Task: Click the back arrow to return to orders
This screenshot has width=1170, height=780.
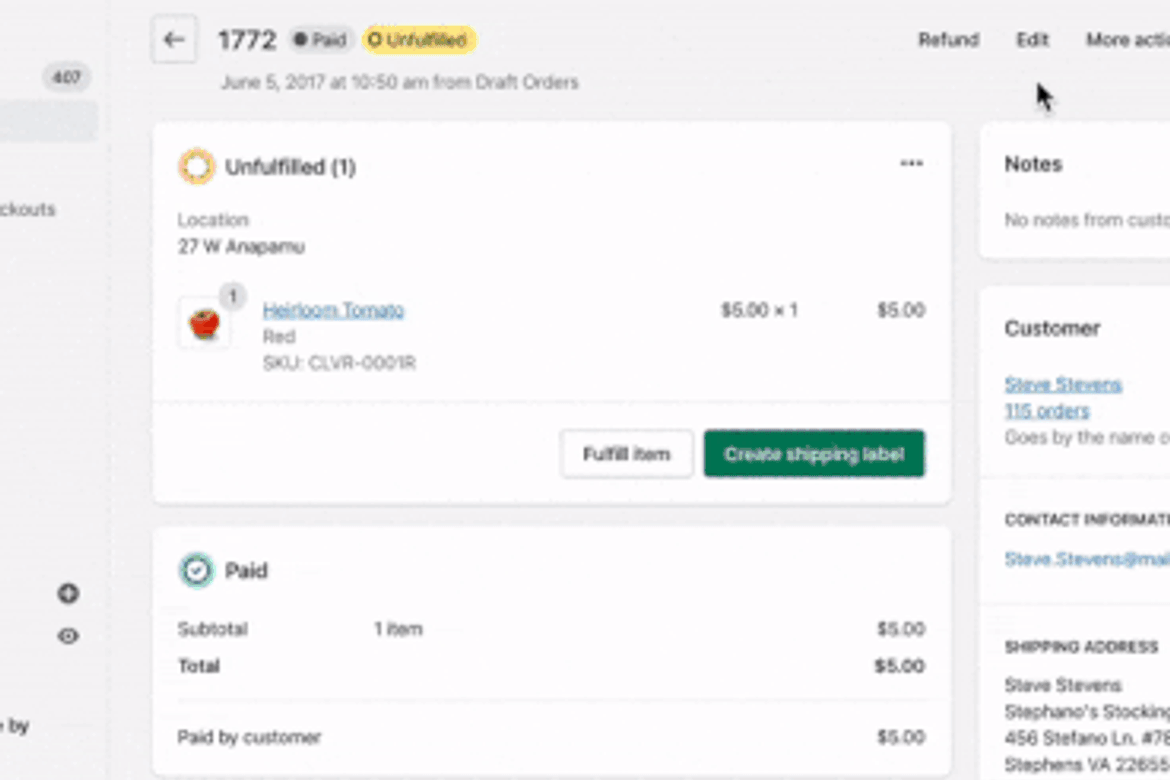Action: pyautogui.click(x=174, y=39)
